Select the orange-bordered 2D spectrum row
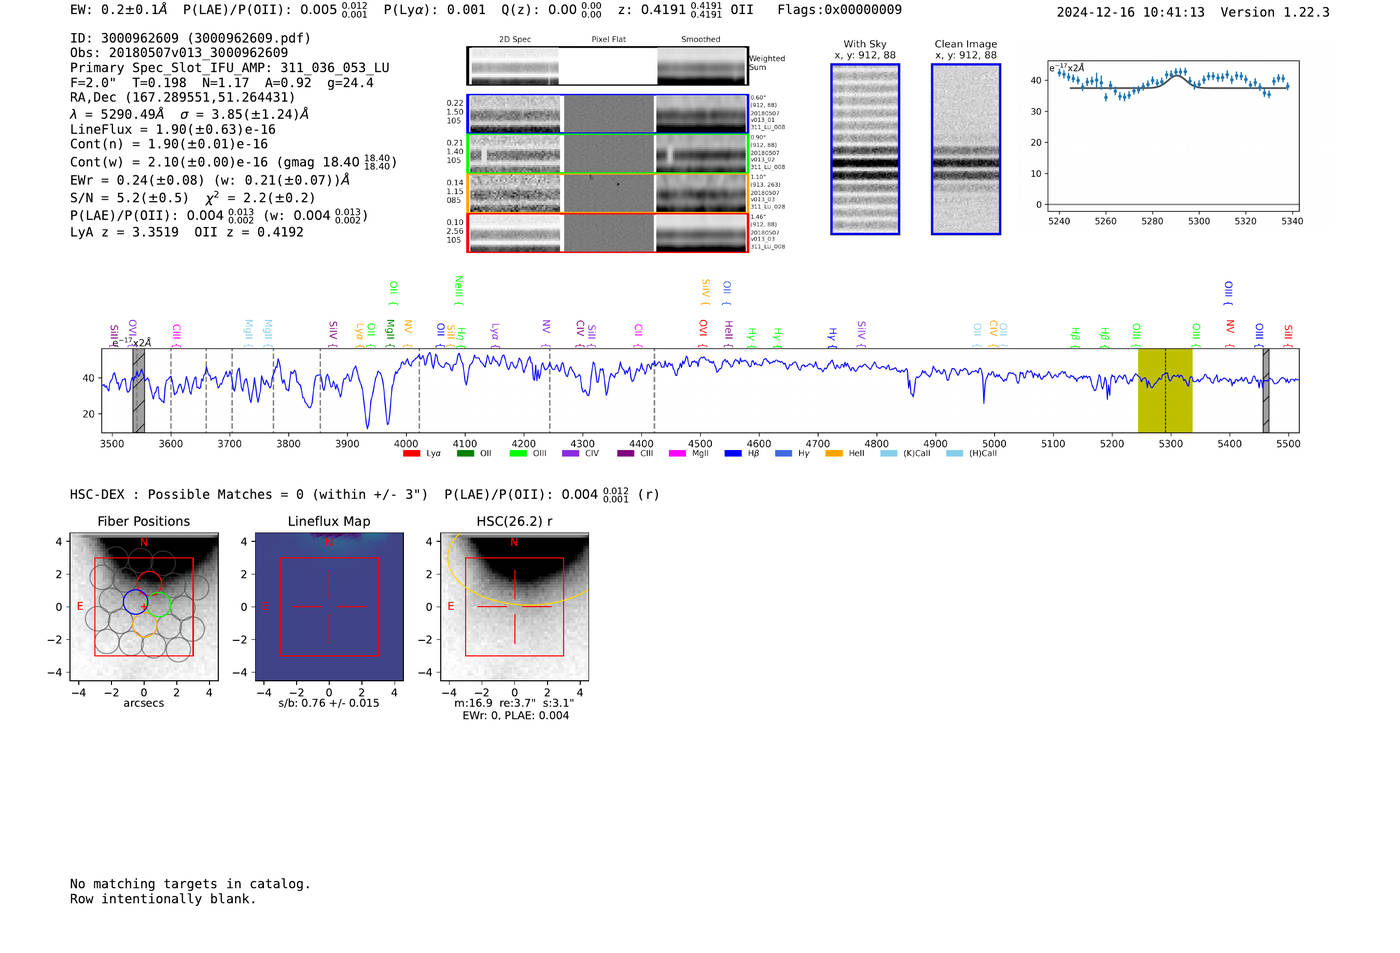The height and width of the screenshot is (953, 1400). tap(608, 193)
